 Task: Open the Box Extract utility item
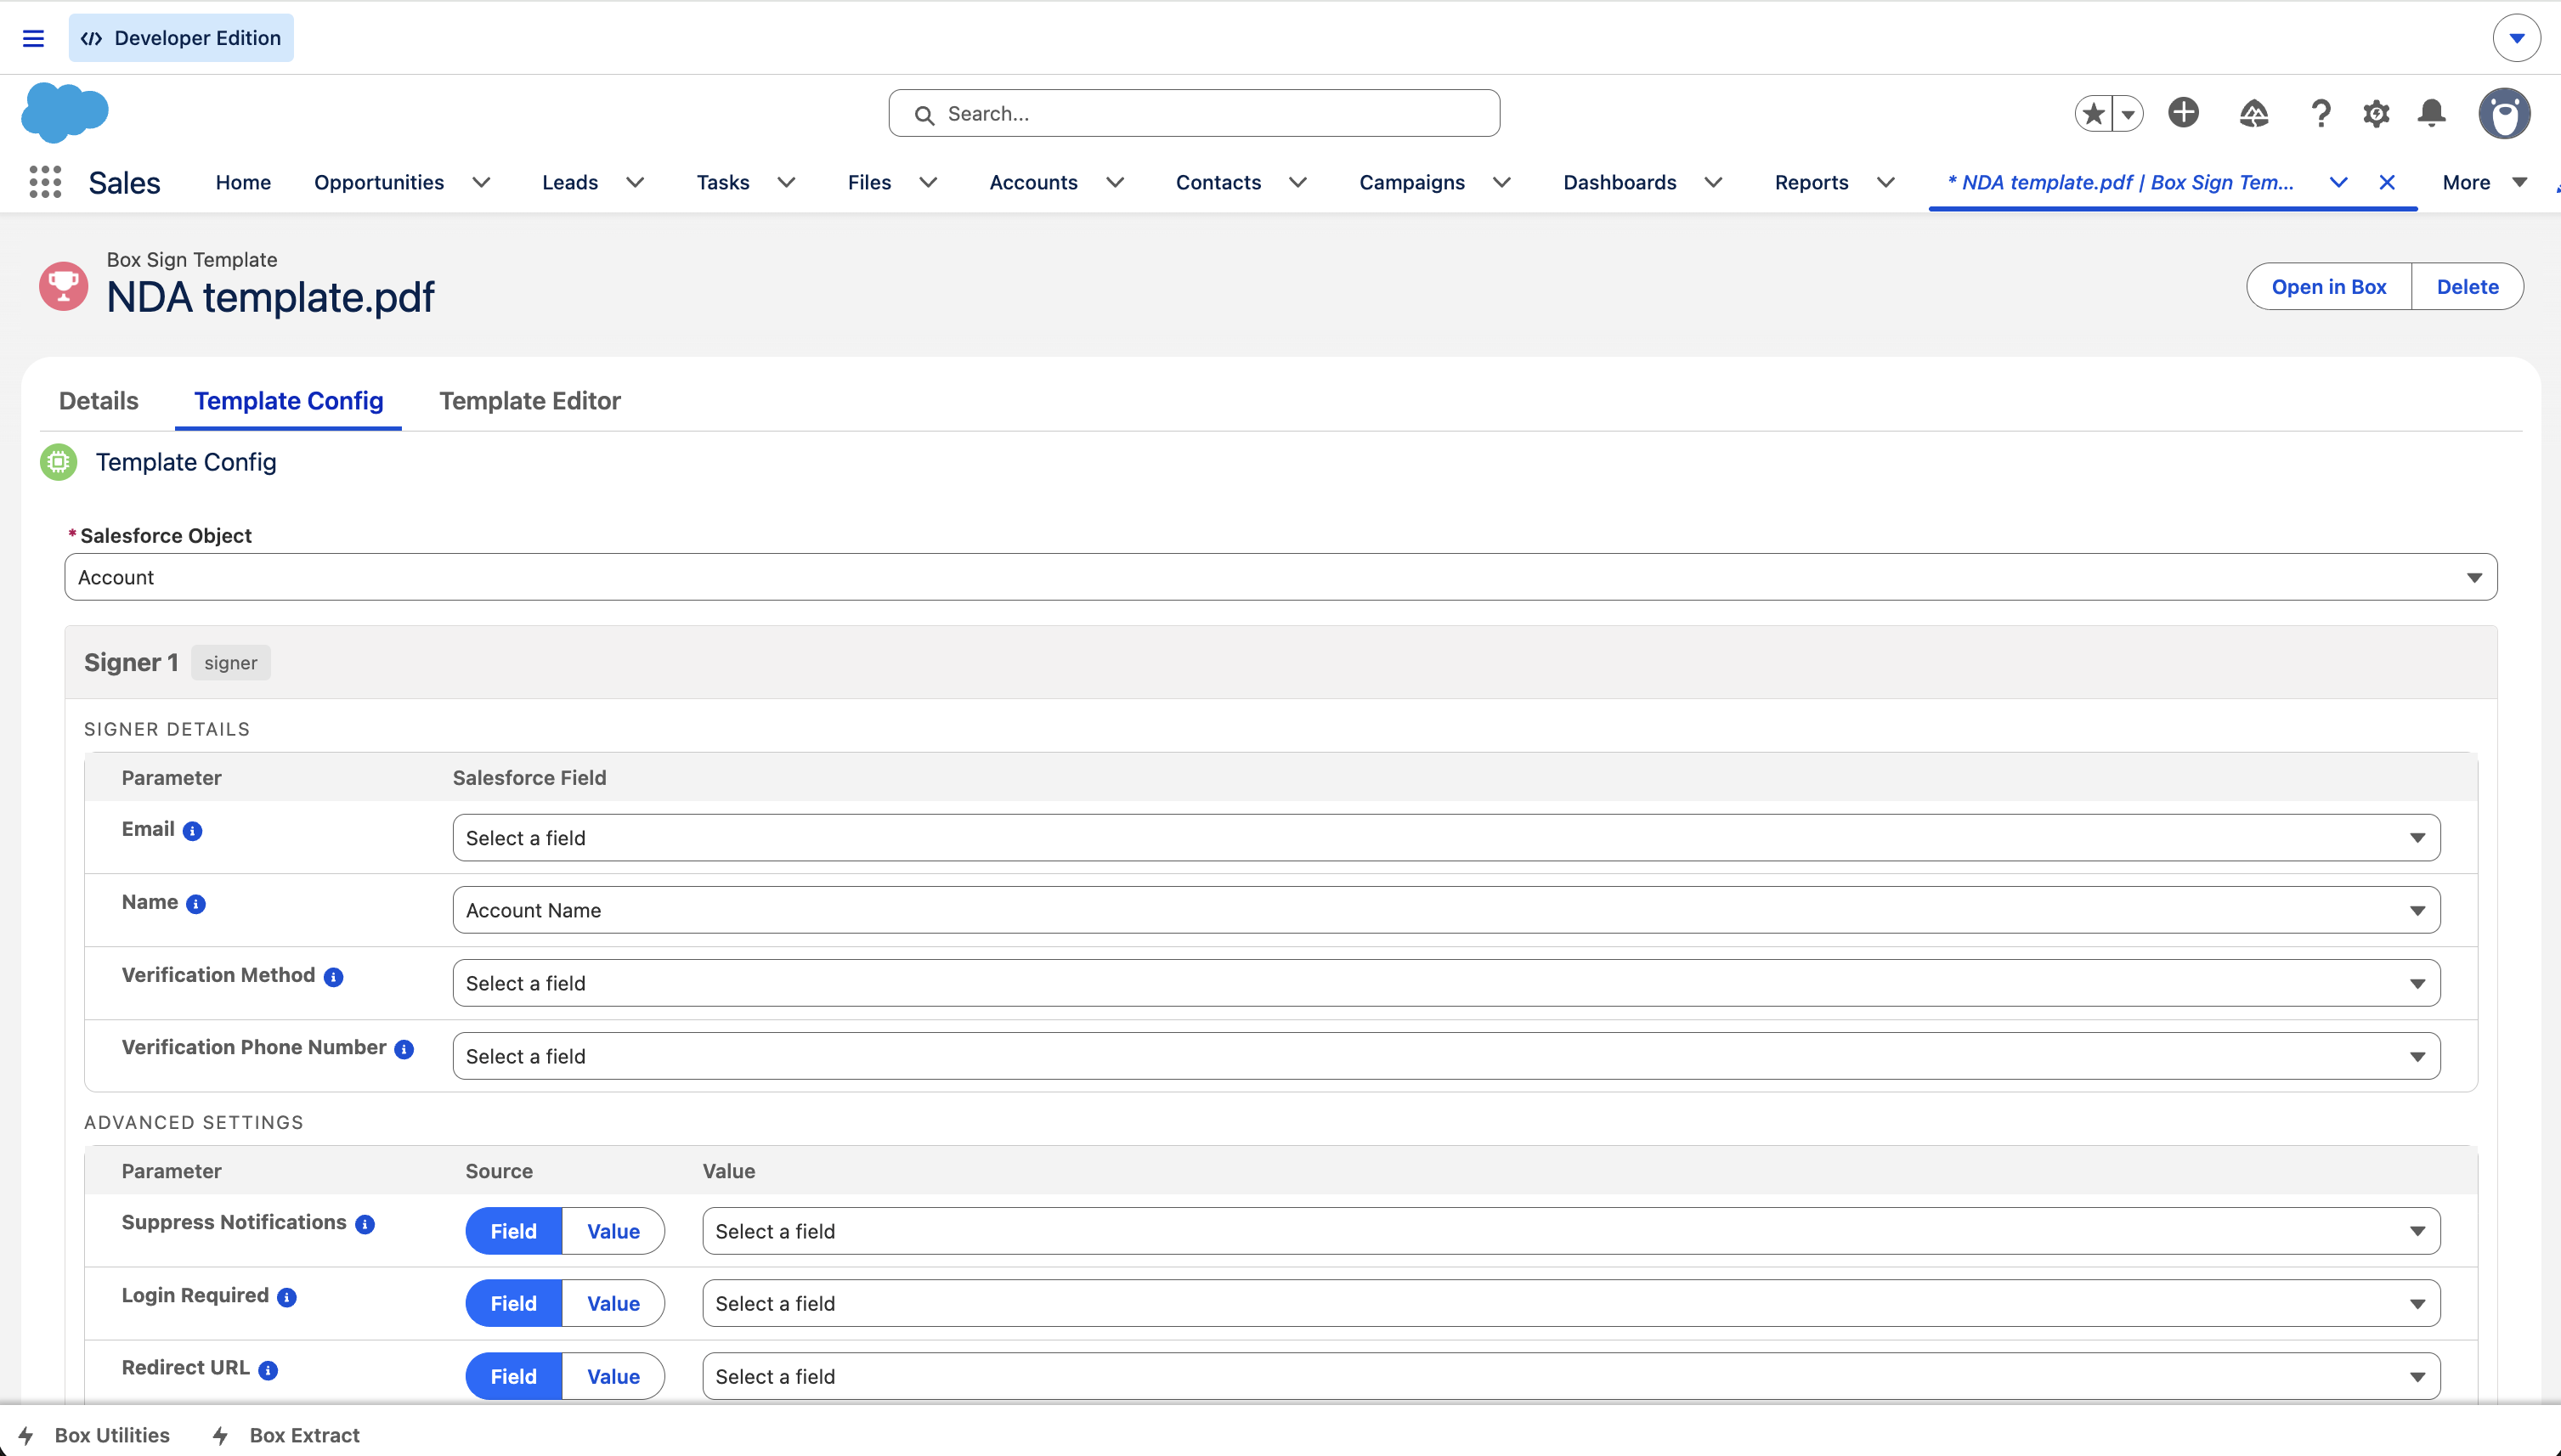click(x=286, y=1435)
